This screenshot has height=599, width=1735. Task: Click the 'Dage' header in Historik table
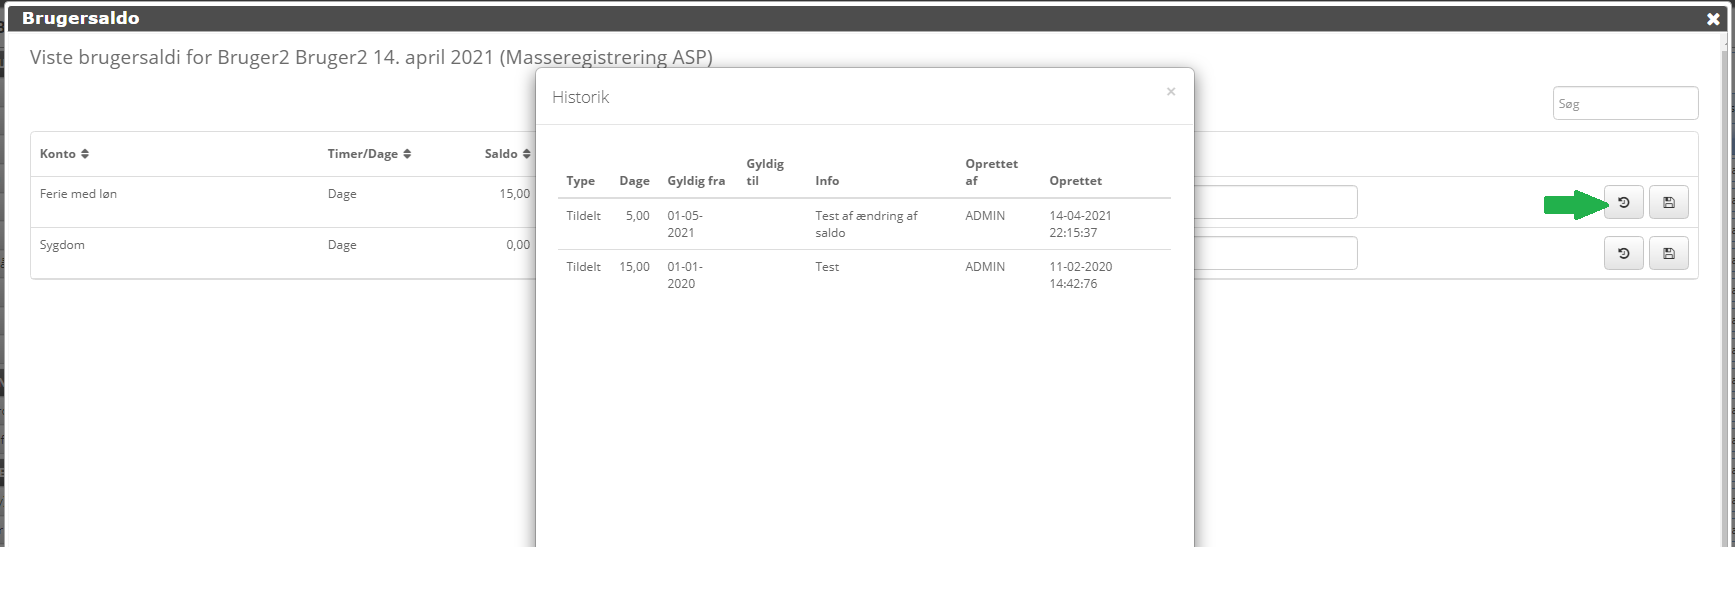[x=634, y=181]
